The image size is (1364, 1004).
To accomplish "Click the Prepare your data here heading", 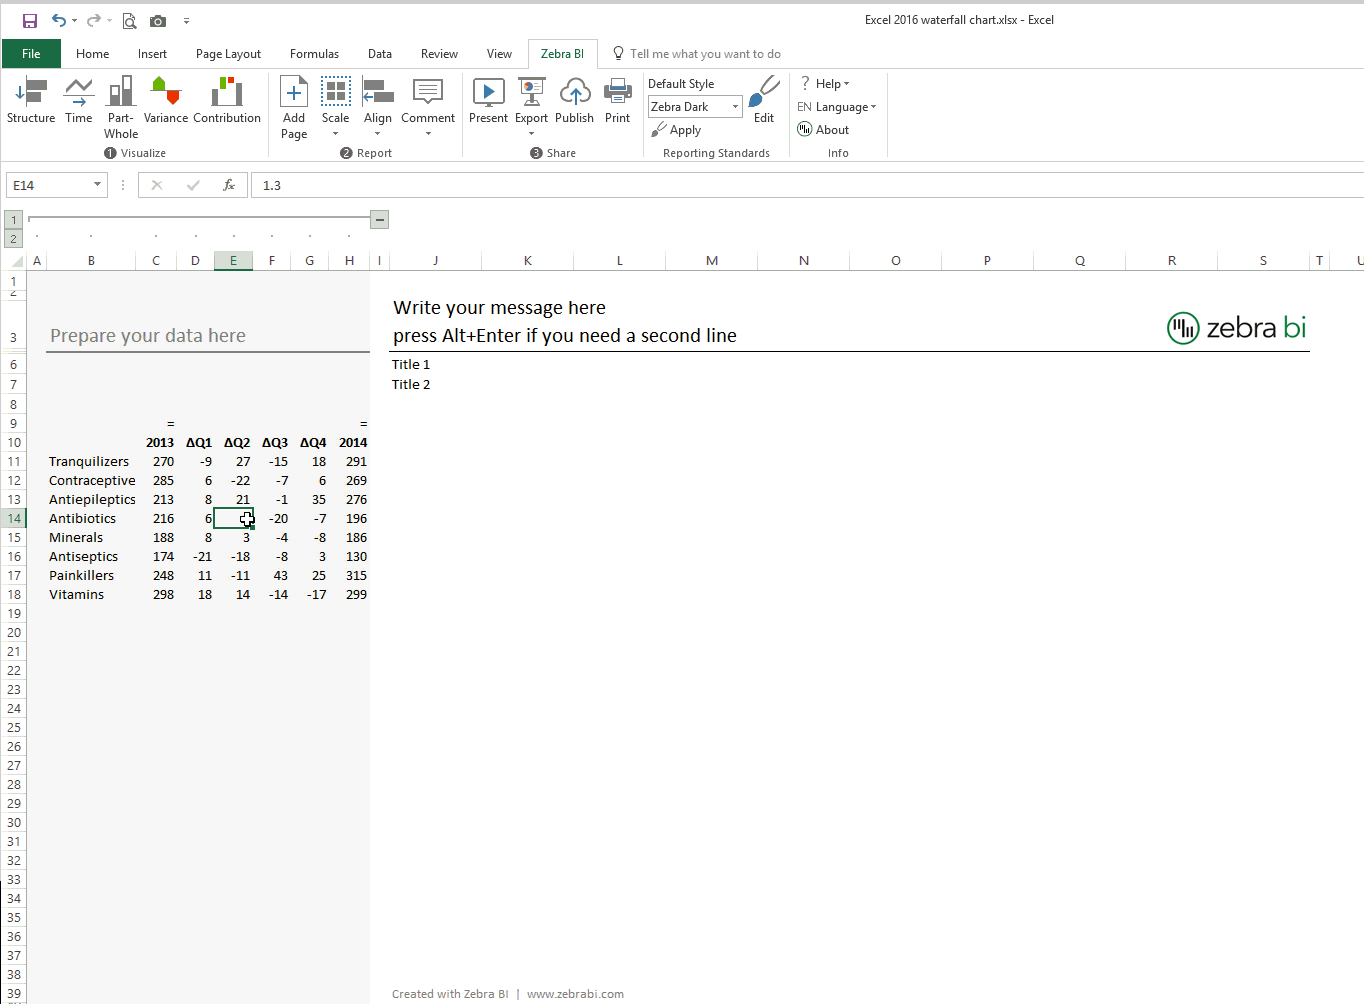I will click(x=148, y=336).
